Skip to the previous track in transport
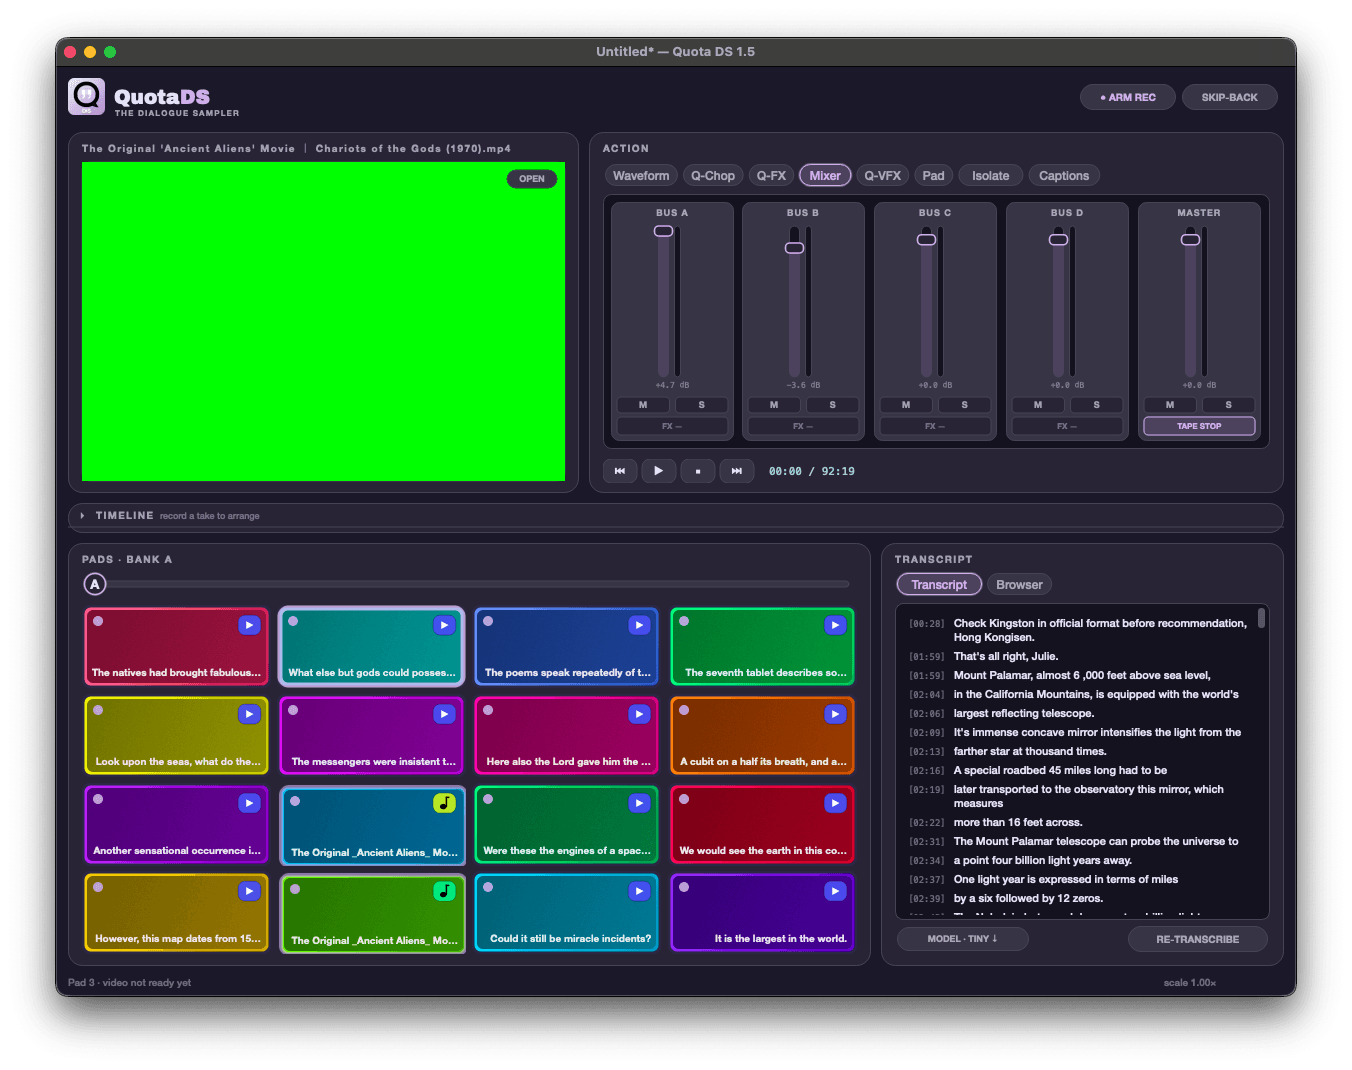The height and width of the screenshot is (1070, 1352). (x=620, y=471)
